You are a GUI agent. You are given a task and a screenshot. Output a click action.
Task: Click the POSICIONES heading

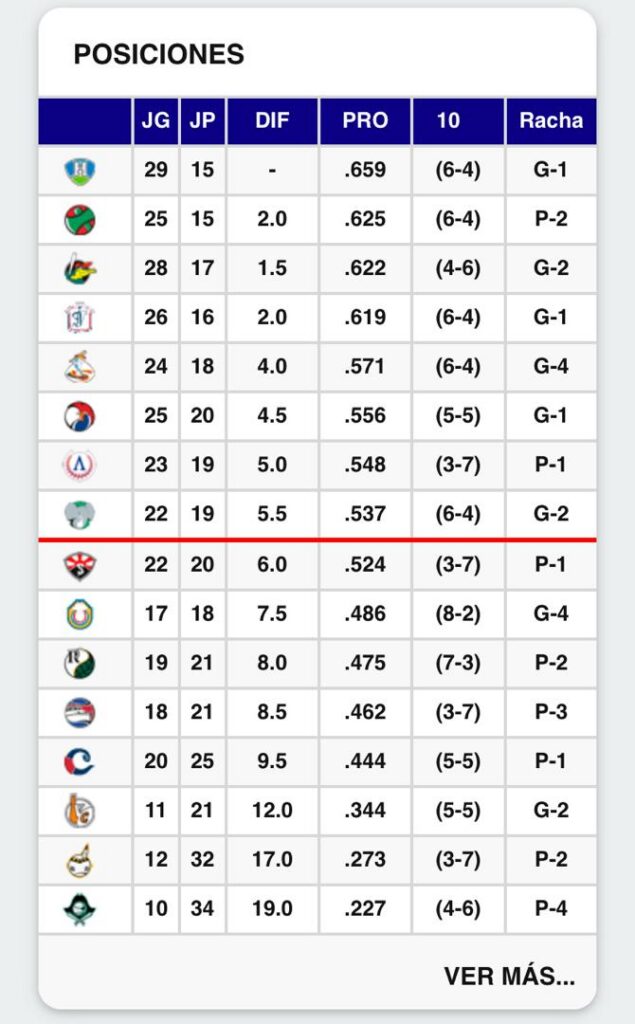point(159,55)
